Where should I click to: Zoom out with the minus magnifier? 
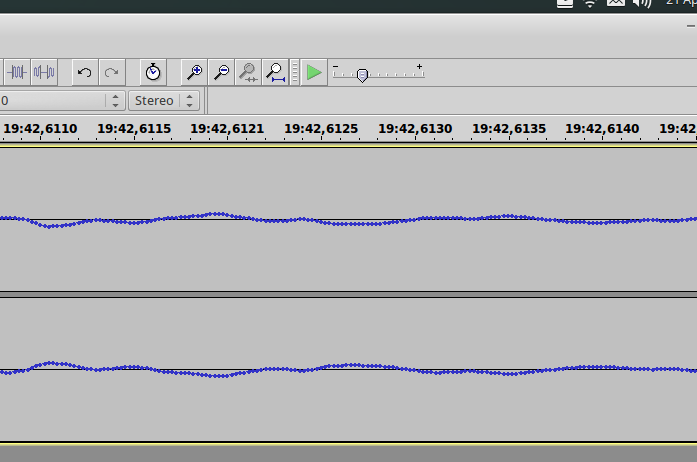pos(222,72)
